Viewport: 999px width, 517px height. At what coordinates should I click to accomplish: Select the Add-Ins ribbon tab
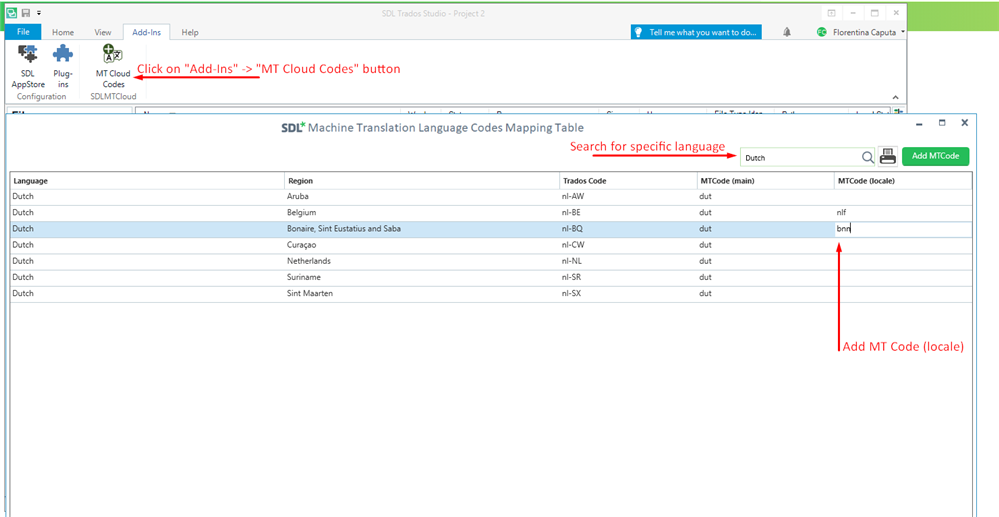point(147,32)
